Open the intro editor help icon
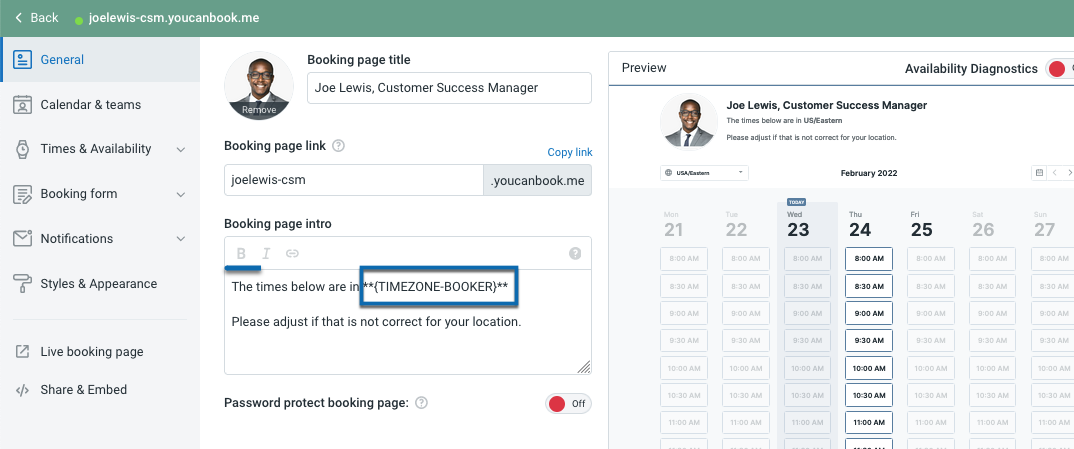Screen dimensions: 1074x449 [575, 254]
